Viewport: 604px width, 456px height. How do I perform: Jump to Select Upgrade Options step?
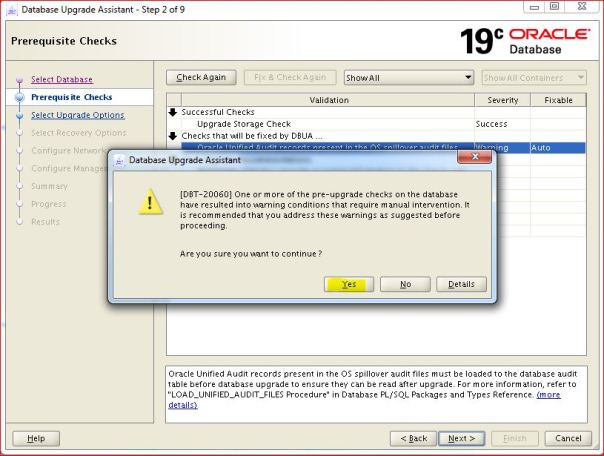coord(78,115)
